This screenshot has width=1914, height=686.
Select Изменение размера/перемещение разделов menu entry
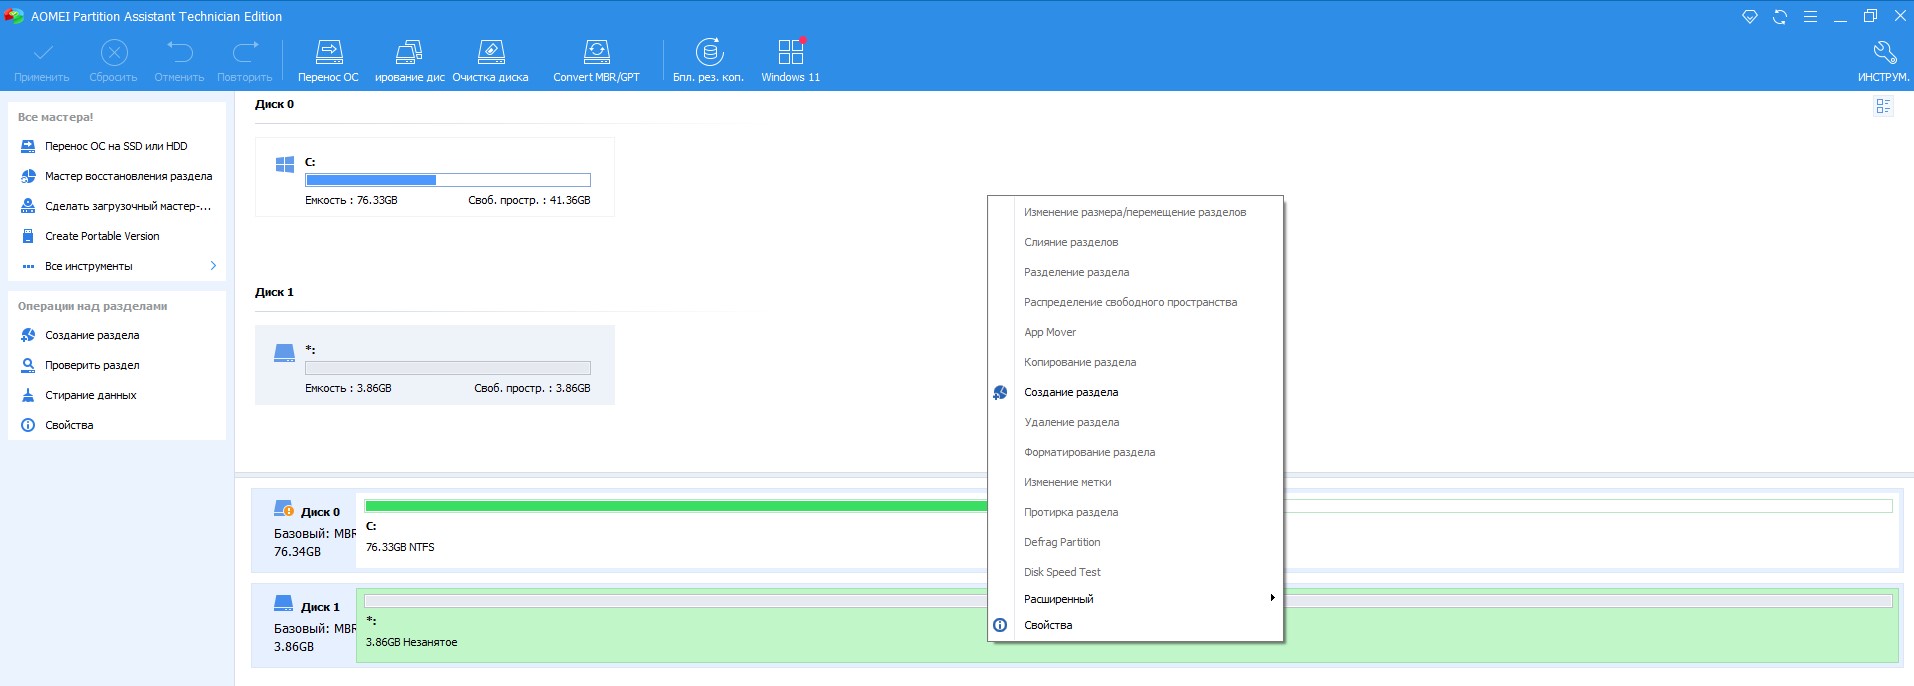tap(1135, 212)
